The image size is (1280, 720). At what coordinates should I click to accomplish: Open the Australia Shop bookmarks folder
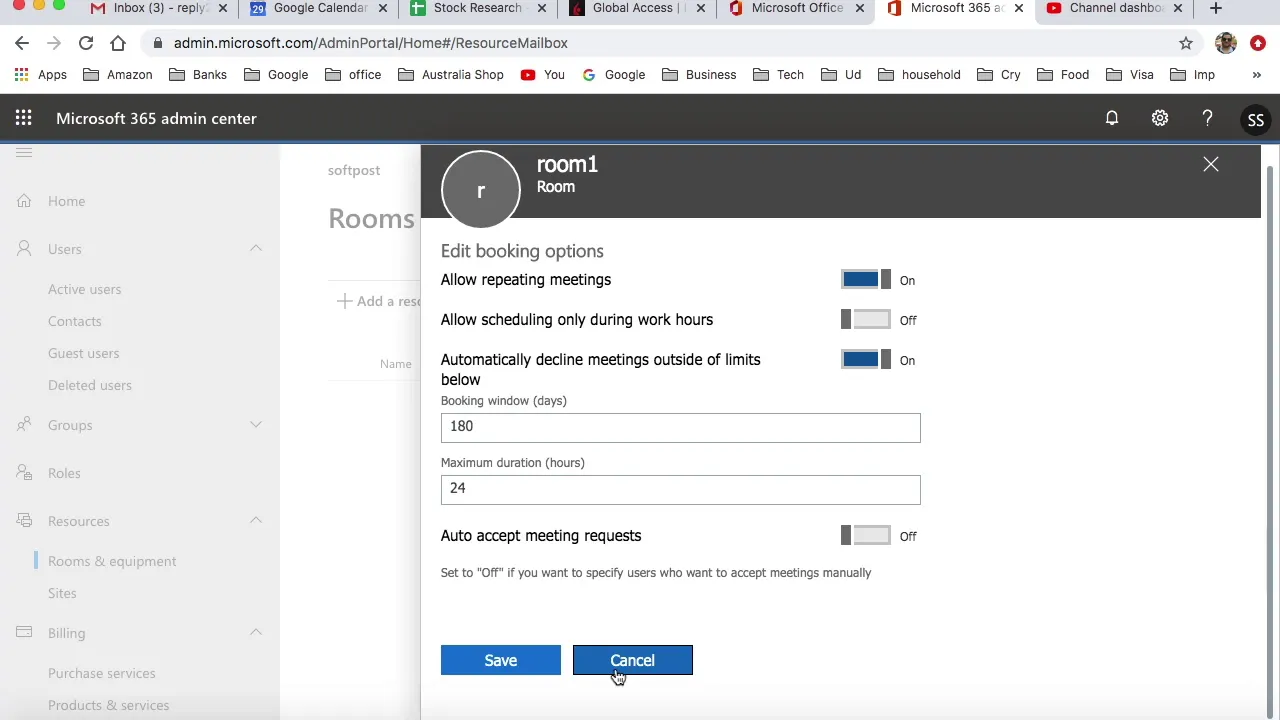tap(451, 74)
